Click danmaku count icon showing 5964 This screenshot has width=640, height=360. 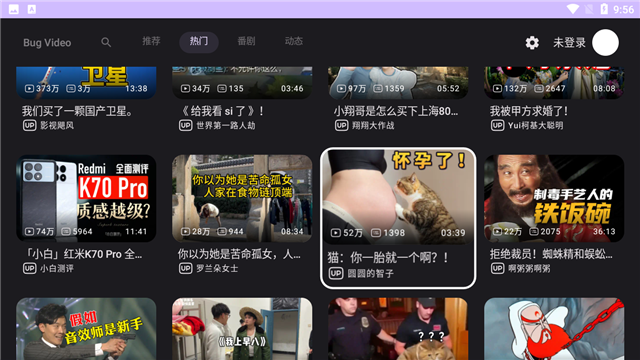coord(66,231)
